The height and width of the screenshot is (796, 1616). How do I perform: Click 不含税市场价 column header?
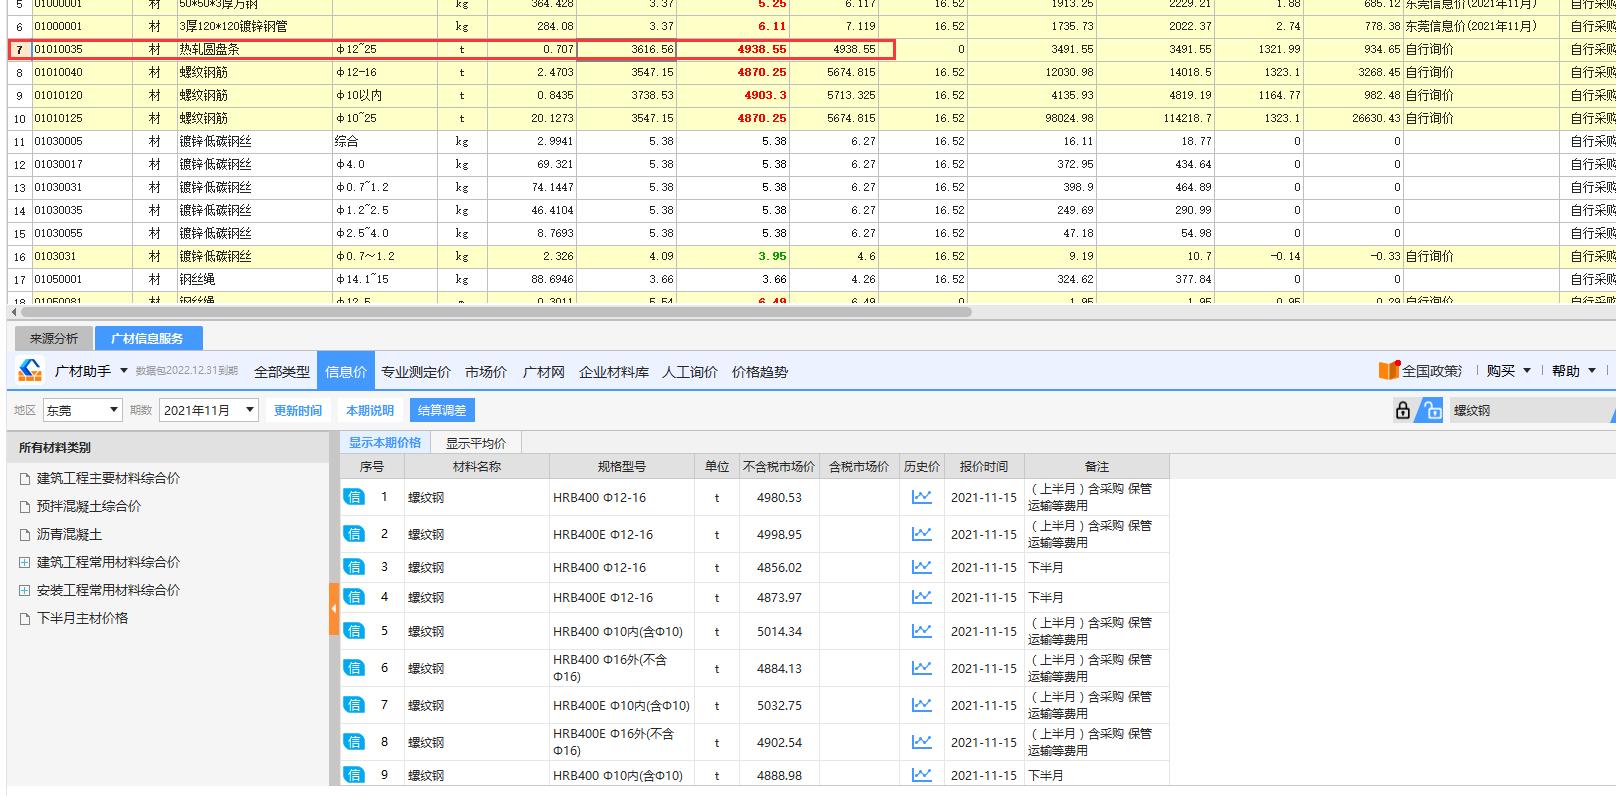[779, 467]
